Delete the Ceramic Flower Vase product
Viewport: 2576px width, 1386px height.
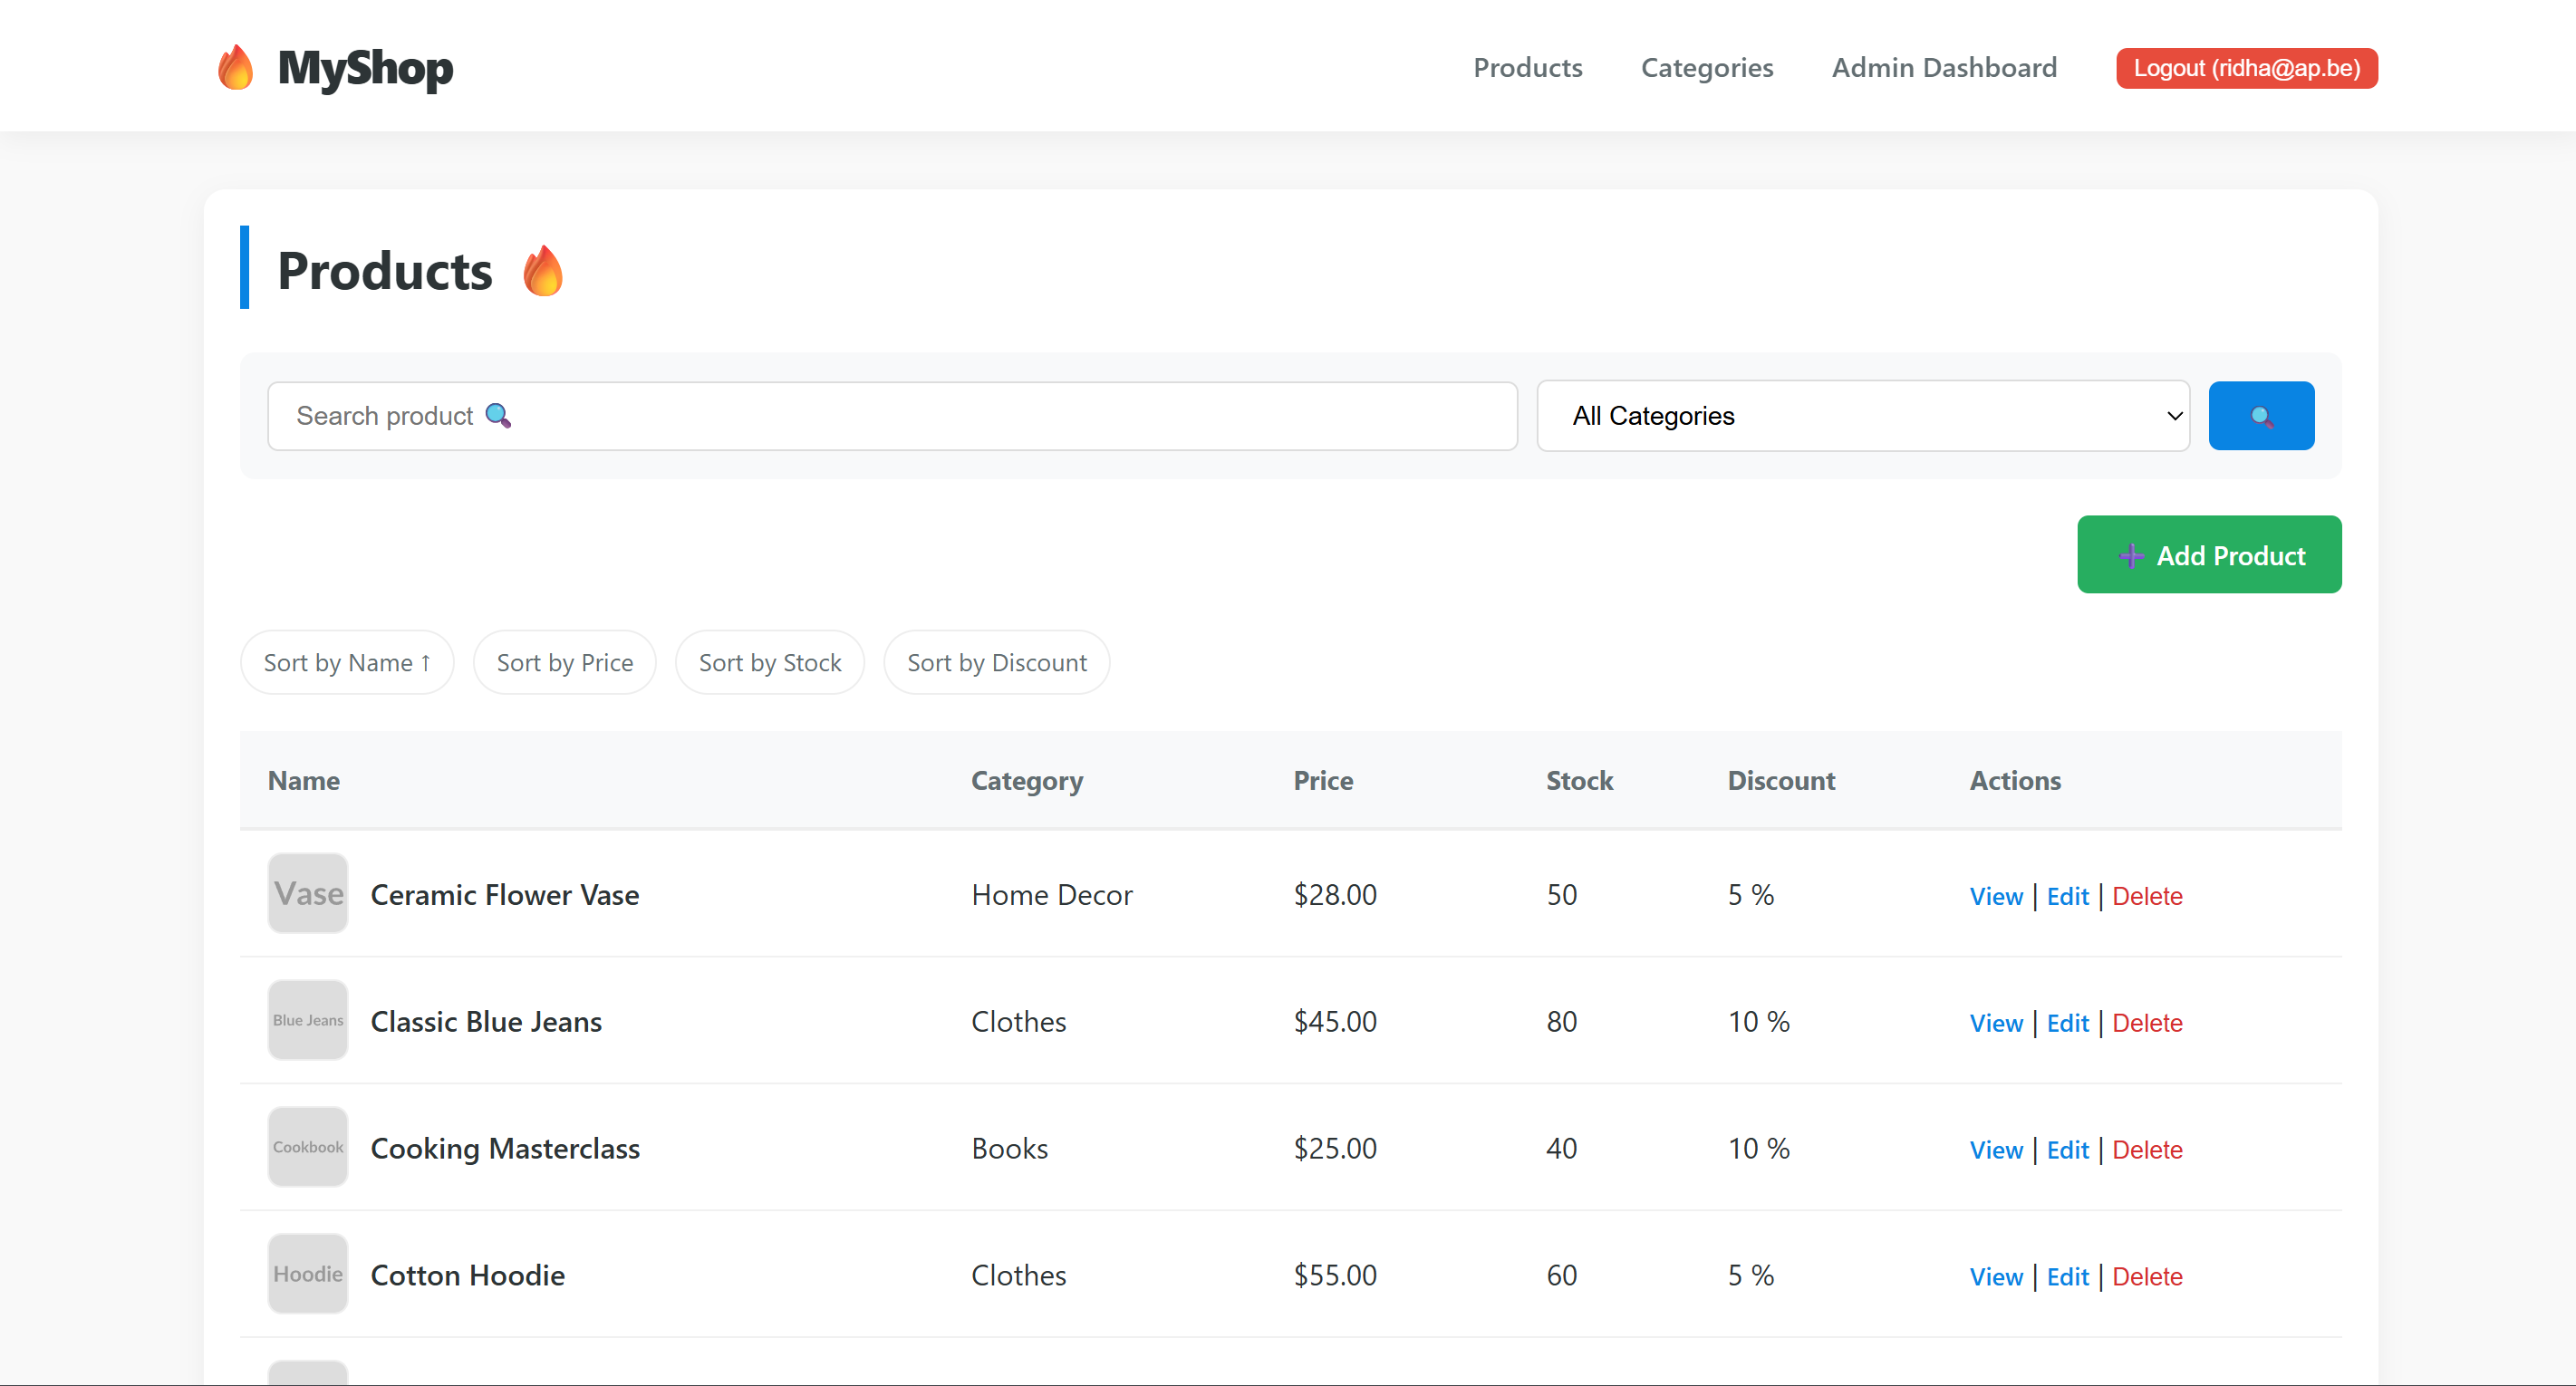pos(2147,896)
